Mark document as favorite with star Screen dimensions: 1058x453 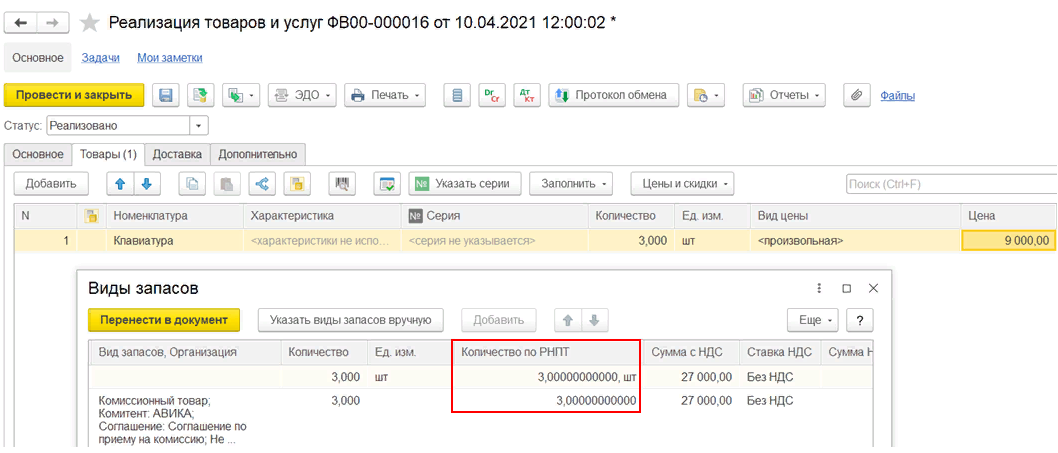tap(90, 22)
